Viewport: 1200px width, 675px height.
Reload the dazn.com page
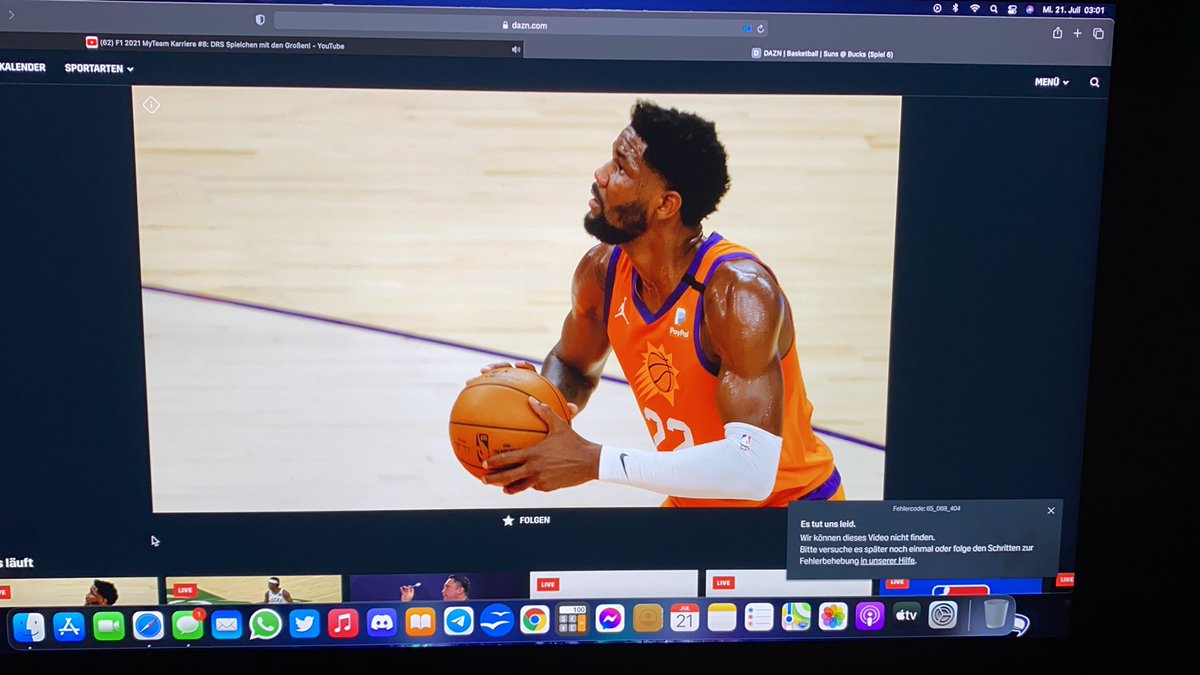point(760,28)
